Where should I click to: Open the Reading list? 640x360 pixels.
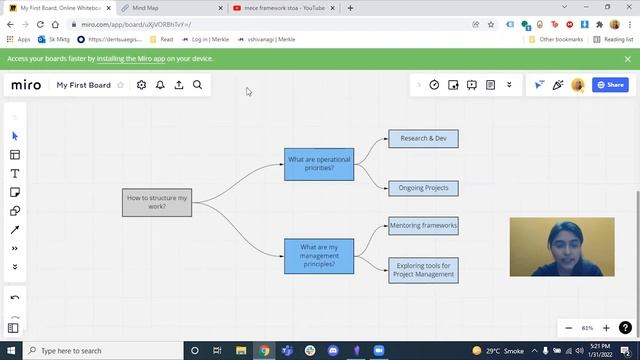point(613,40)
